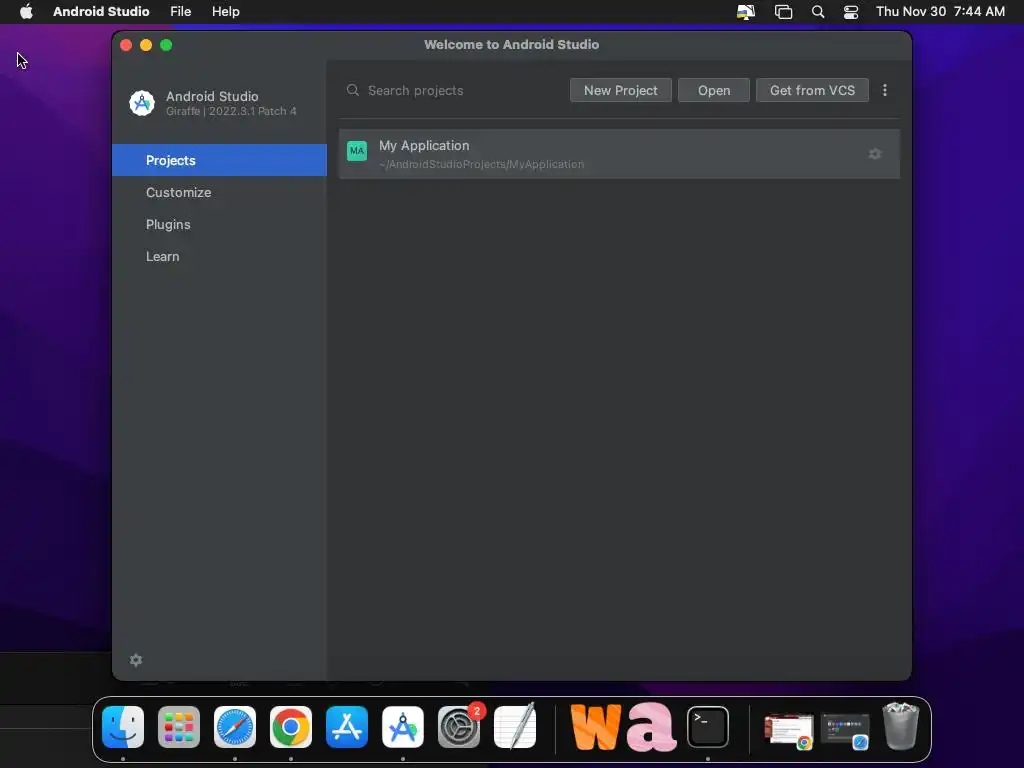Viewport: 1024px width, 768px height.
Task: Click the search magnifier icon in projects
Action: [x=353, y=90]
